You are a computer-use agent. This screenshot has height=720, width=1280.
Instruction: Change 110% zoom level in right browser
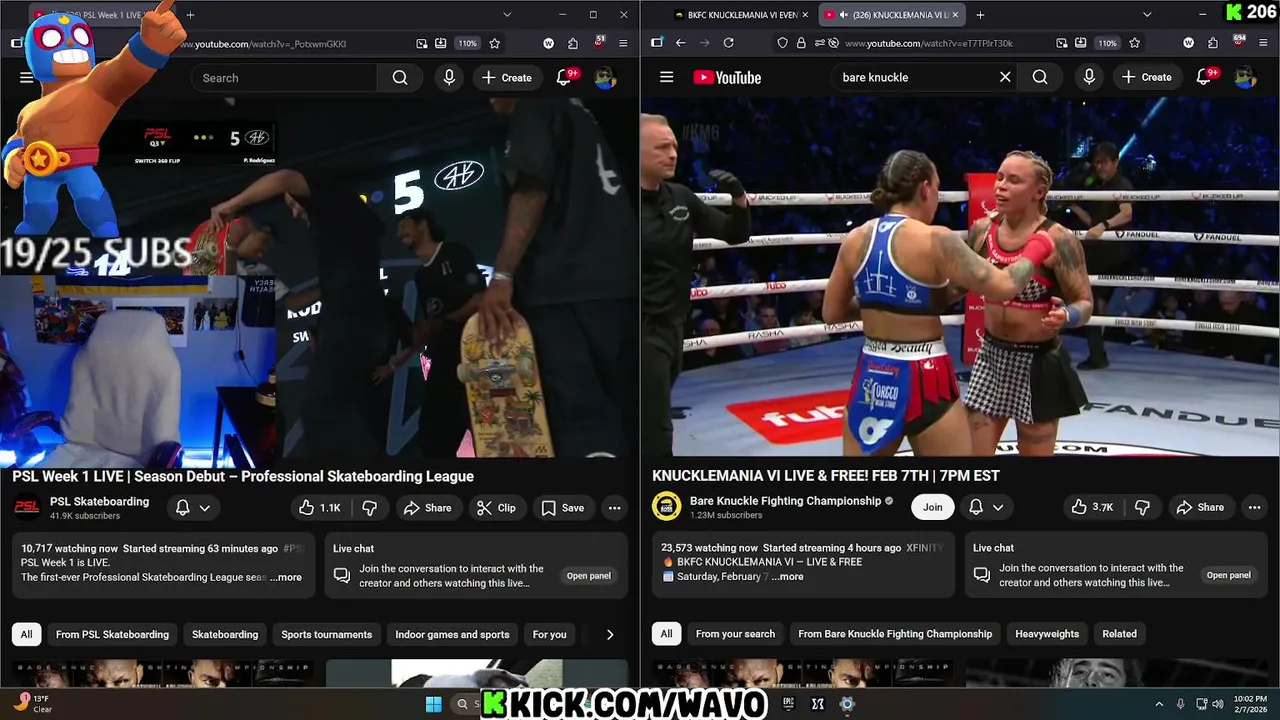[1107, 43]
